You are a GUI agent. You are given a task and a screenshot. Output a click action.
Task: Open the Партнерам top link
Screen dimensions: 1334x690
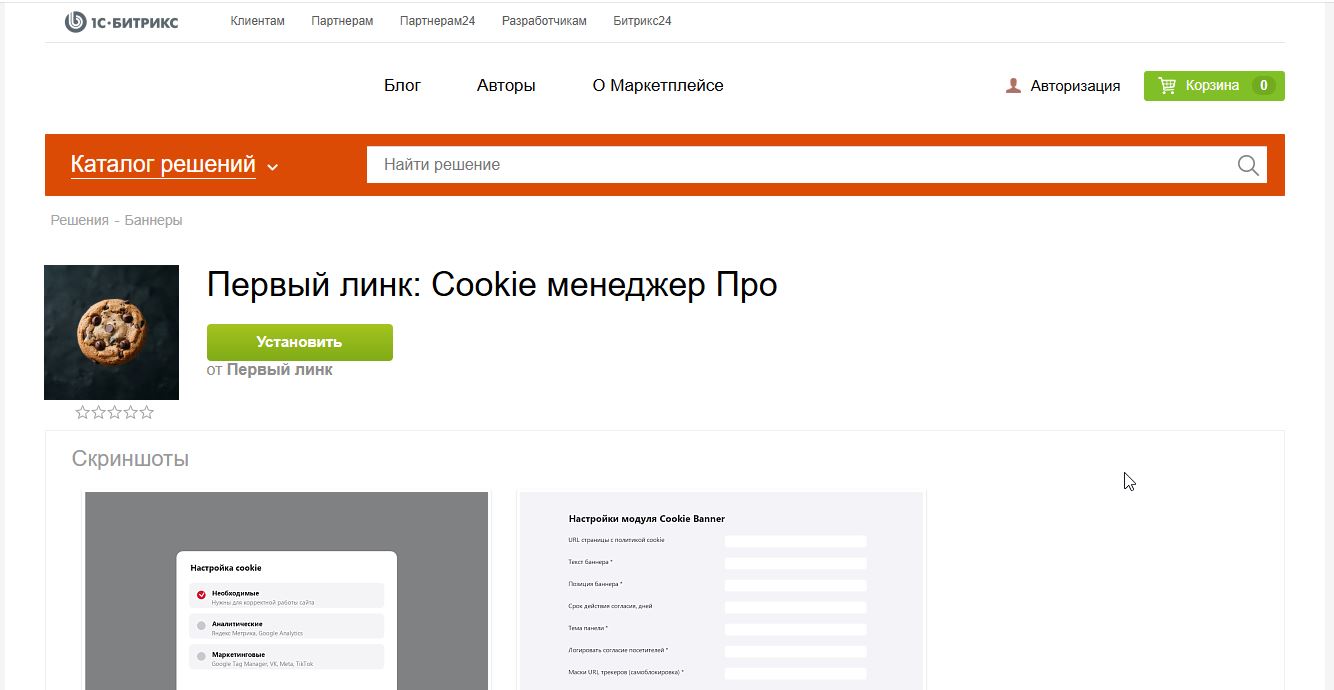(x=342, y=21)
